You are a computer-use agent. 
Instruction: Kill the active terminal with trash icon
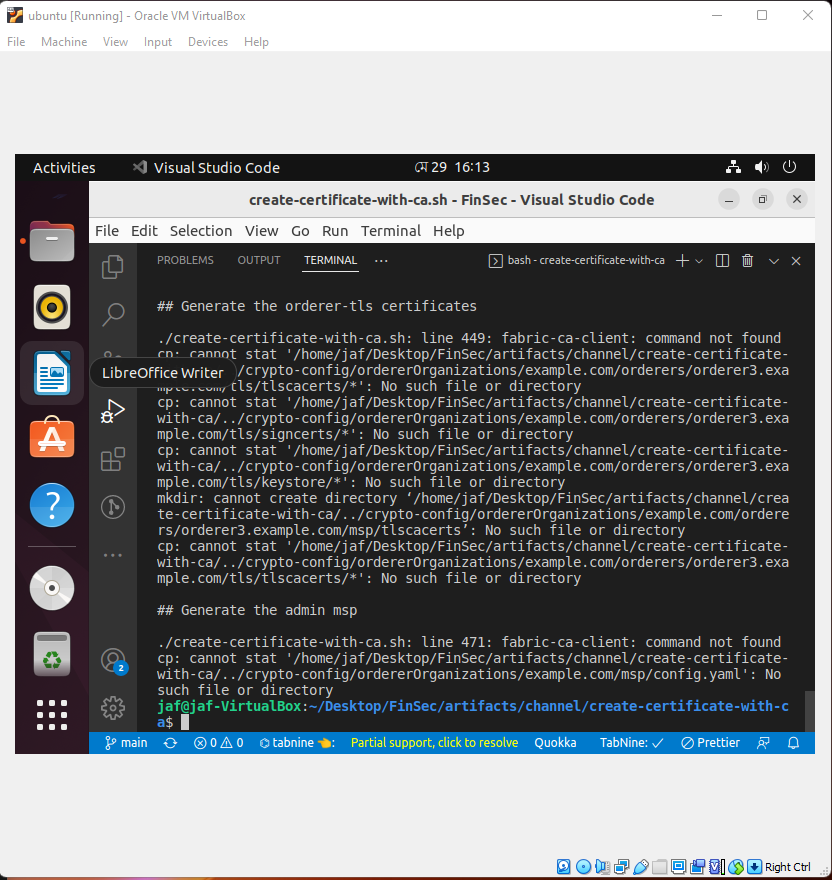coord(747,260)
